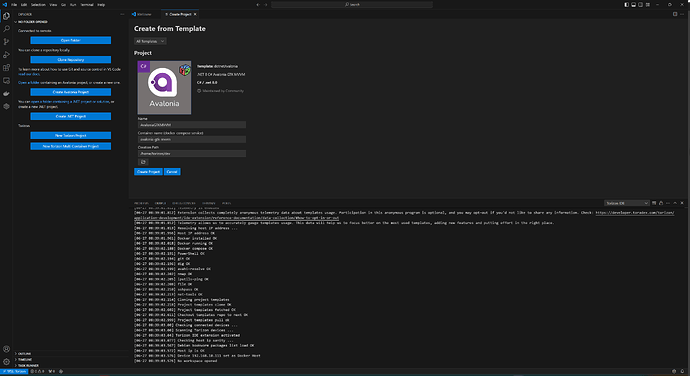
Task: Toggle the primary side bar layout icon
Action: (627, 4)
